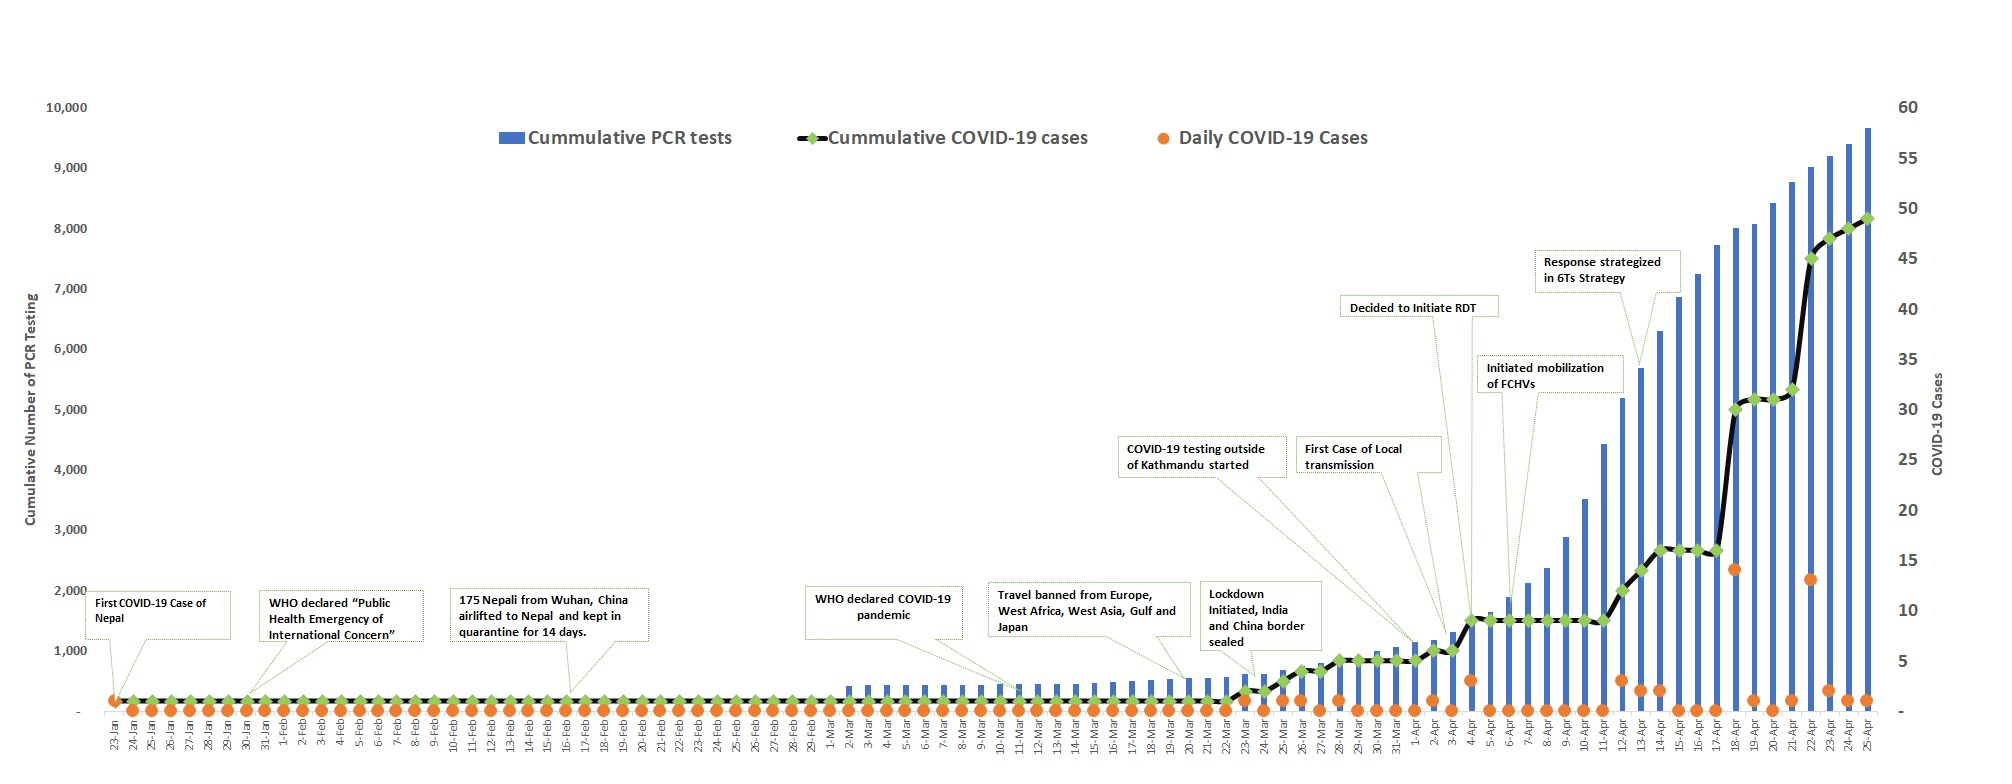Screen dimensions: 2012x784
Task: Select the orange daily cases dot on 22-Apr
Action: coord(1810,580)
